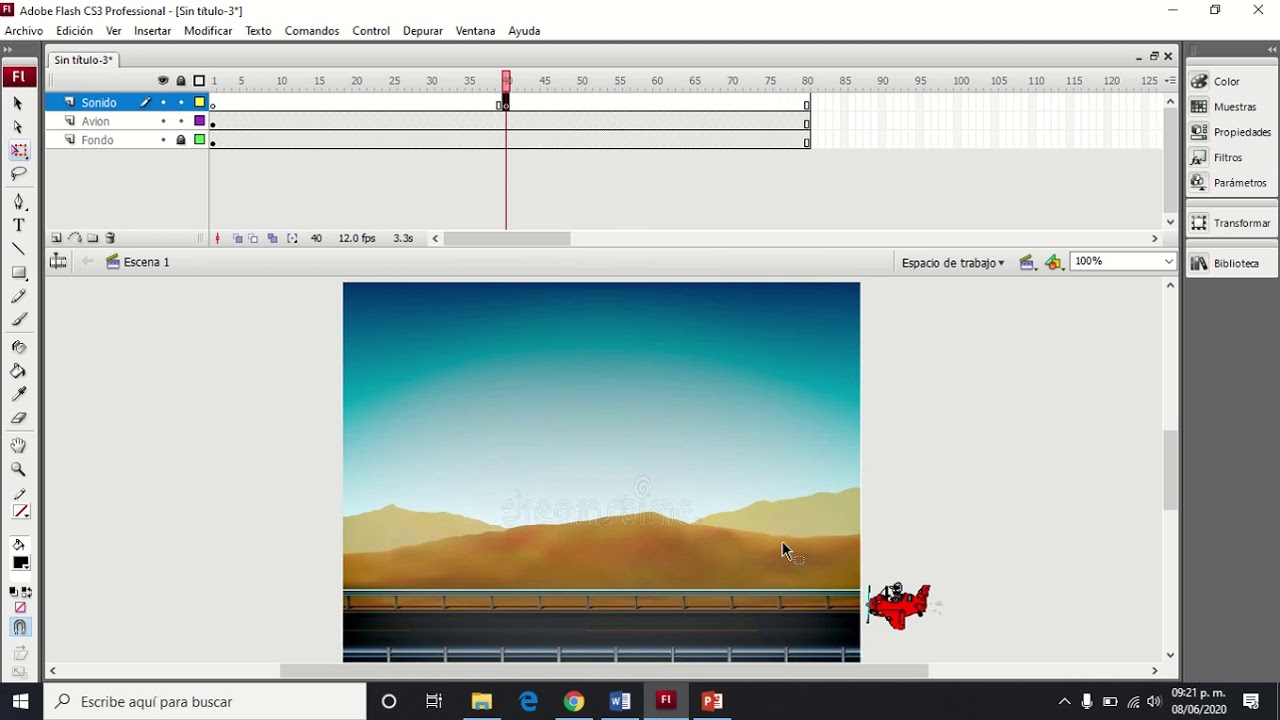Unlock the Fondo layer
1280x720 pixels.
click(x=181, y=140)
